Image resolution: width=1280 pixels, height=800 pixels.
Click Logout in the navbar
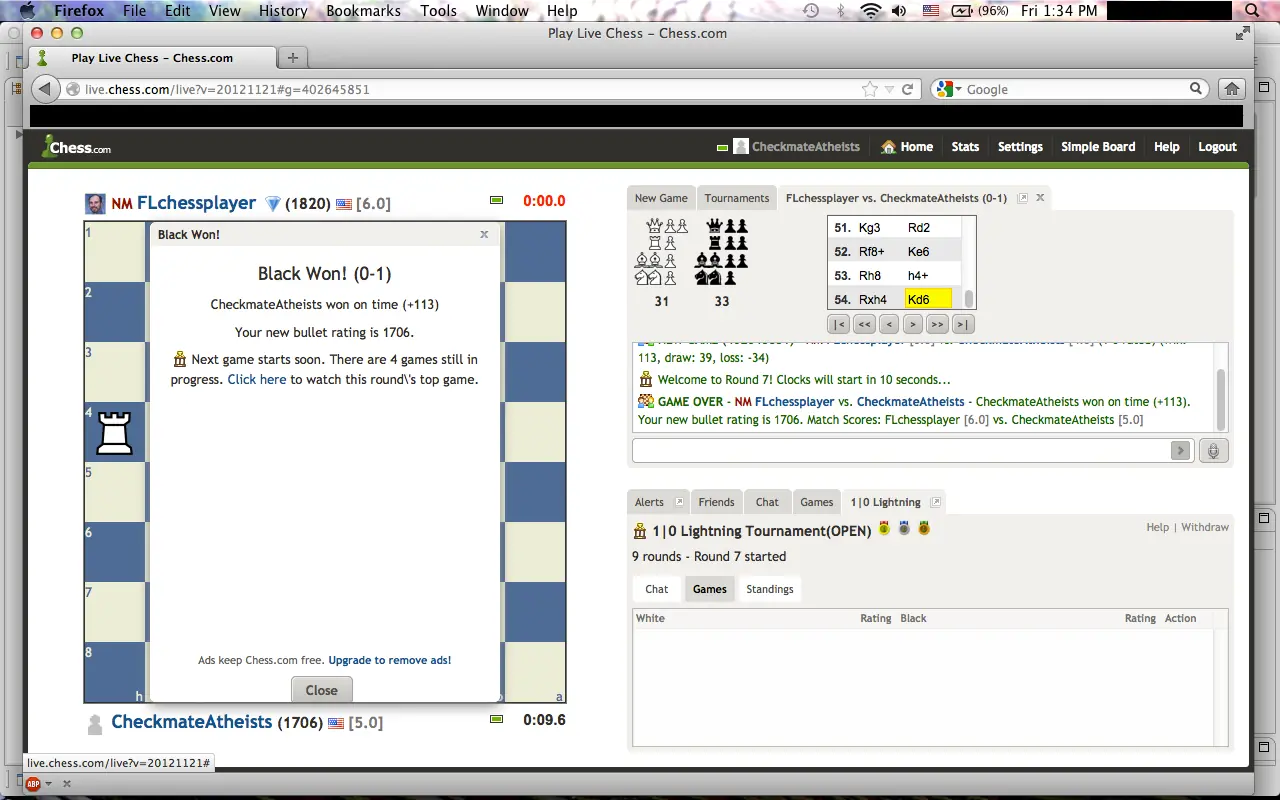point(1217,147)
